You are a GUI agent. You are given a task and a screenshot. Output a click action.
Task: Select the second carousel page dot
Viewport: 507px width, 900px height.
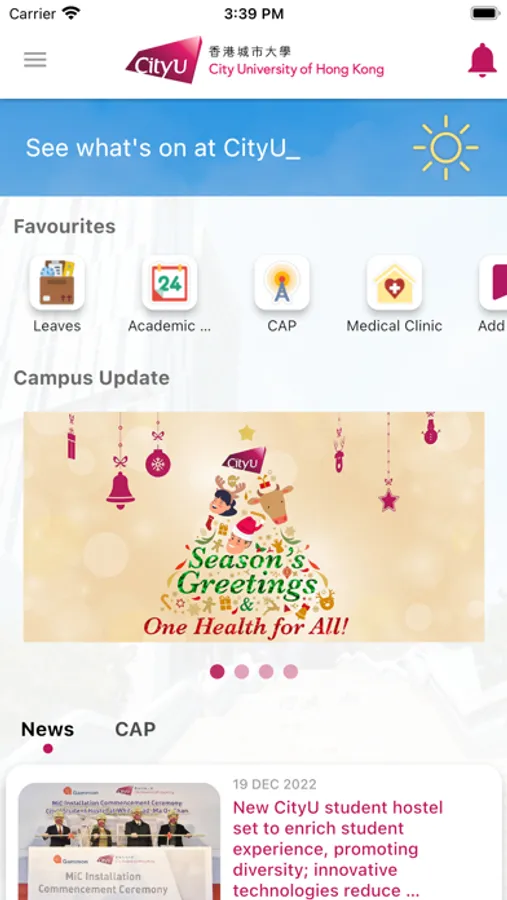pos(242,671)
